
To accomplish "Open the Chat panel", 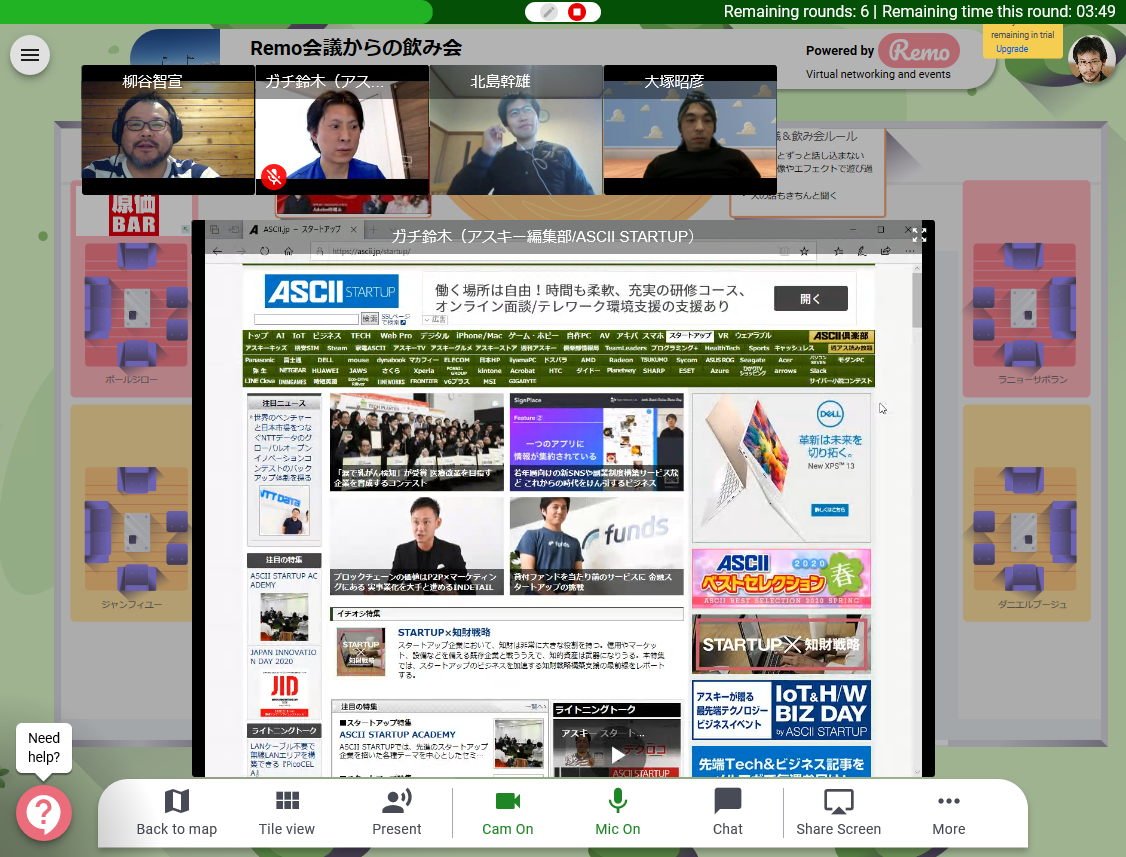I will [x=727, y=813].
